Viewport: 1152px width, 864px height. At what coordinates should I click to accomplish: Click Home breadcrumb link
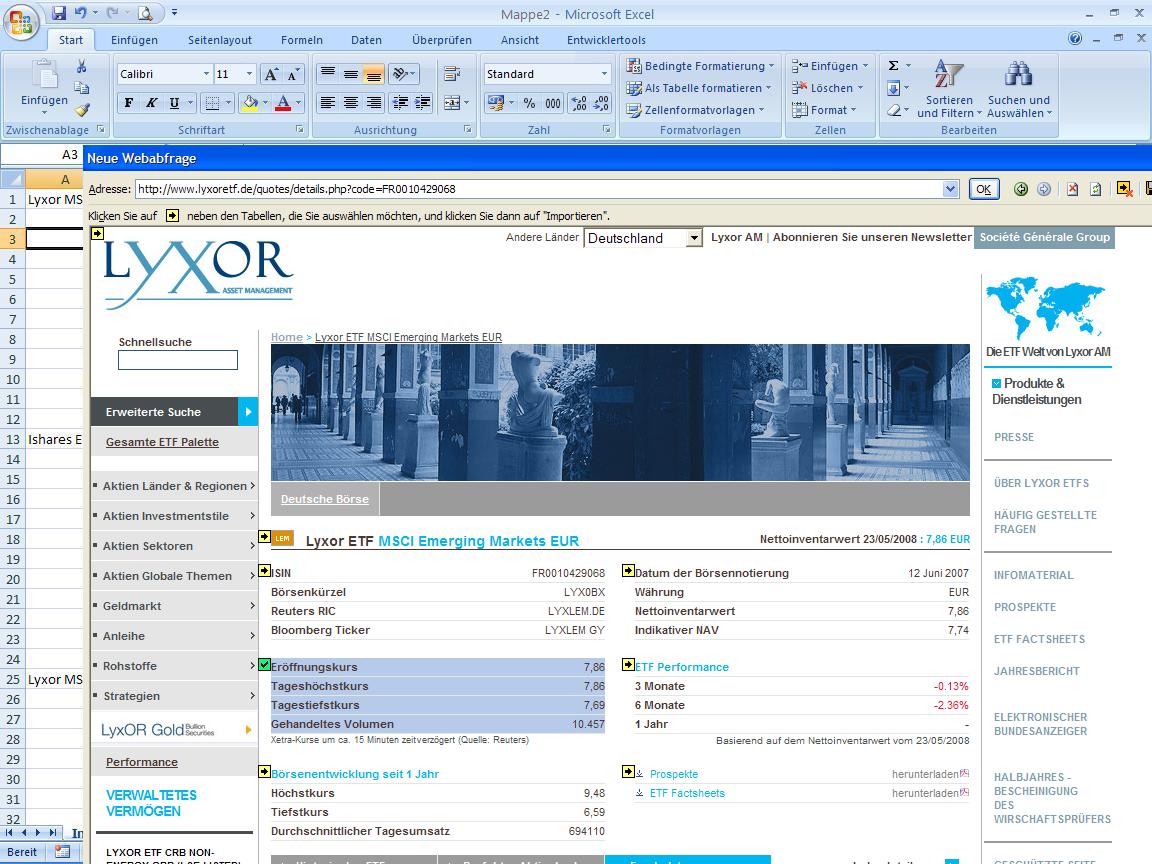287,336
